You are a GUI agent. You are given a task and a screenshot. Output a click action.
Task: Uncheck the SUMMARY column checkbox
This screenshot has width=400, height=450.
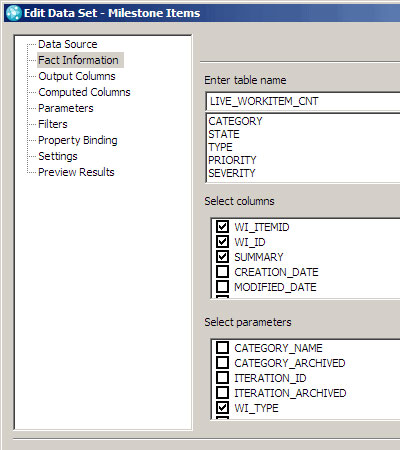click(x=222, y=256)
